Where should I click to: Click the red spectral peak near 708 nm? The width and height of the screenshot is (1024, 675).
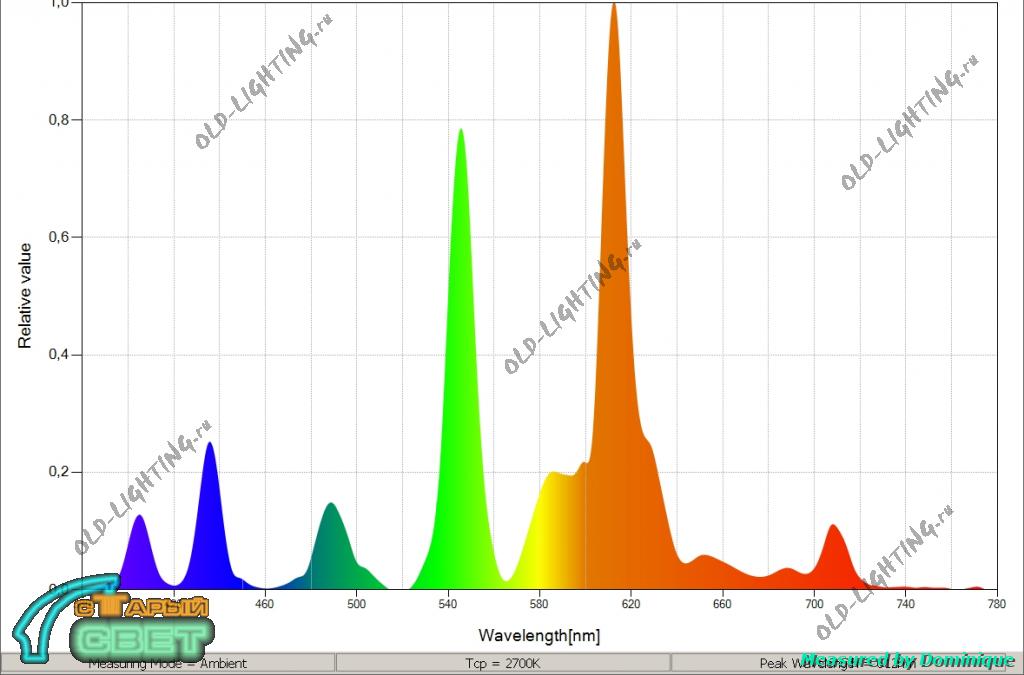click(x=833, y=555)
